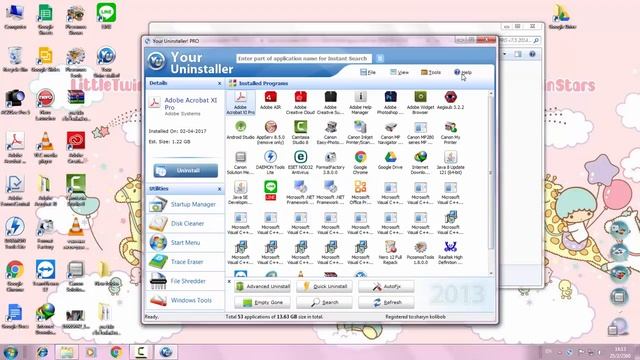Select Aegisub 3.2.2 in installed programs
Image resolution: width=640 pixels, height=360 pixels.
click(x=450, y=100)
